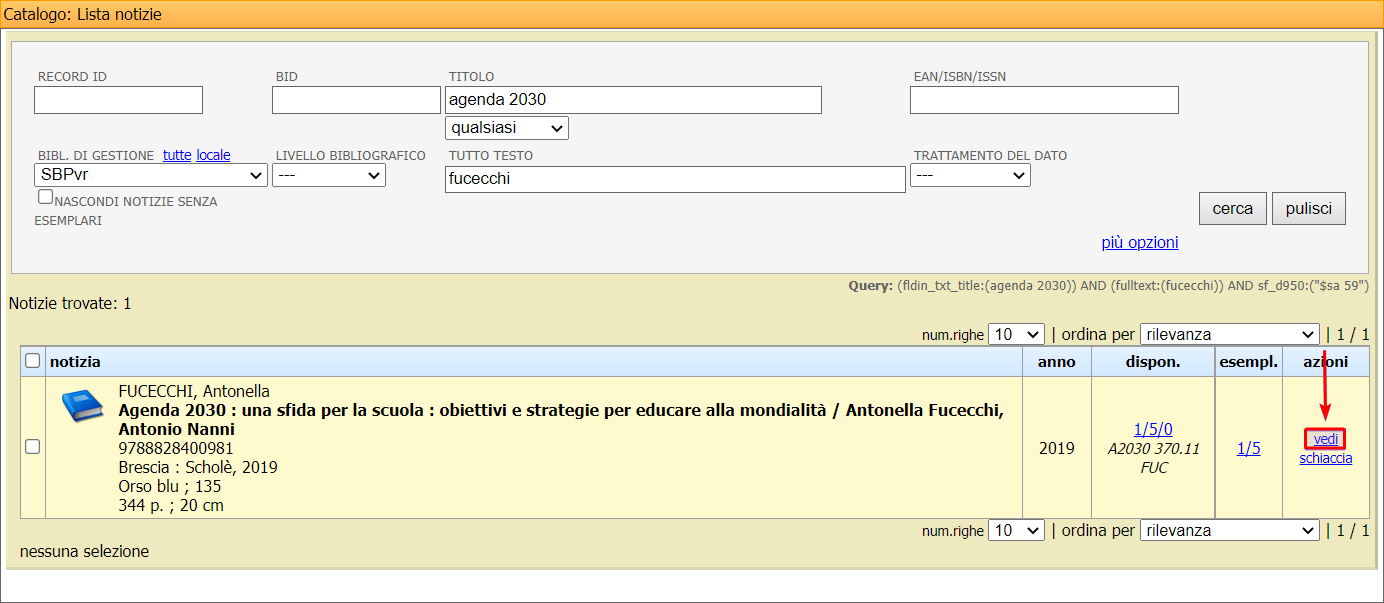Change top num.righe rows dropdown

(x=1015, y=334)
